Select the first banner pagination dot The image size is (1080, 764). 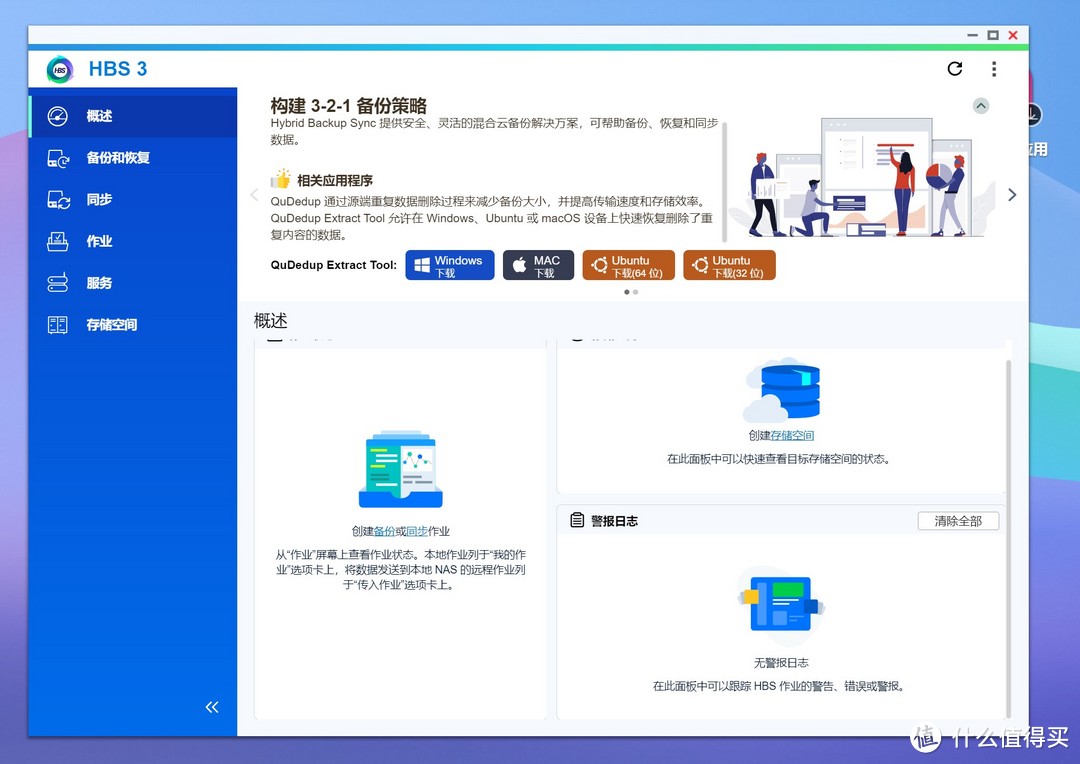coord(627,292)
